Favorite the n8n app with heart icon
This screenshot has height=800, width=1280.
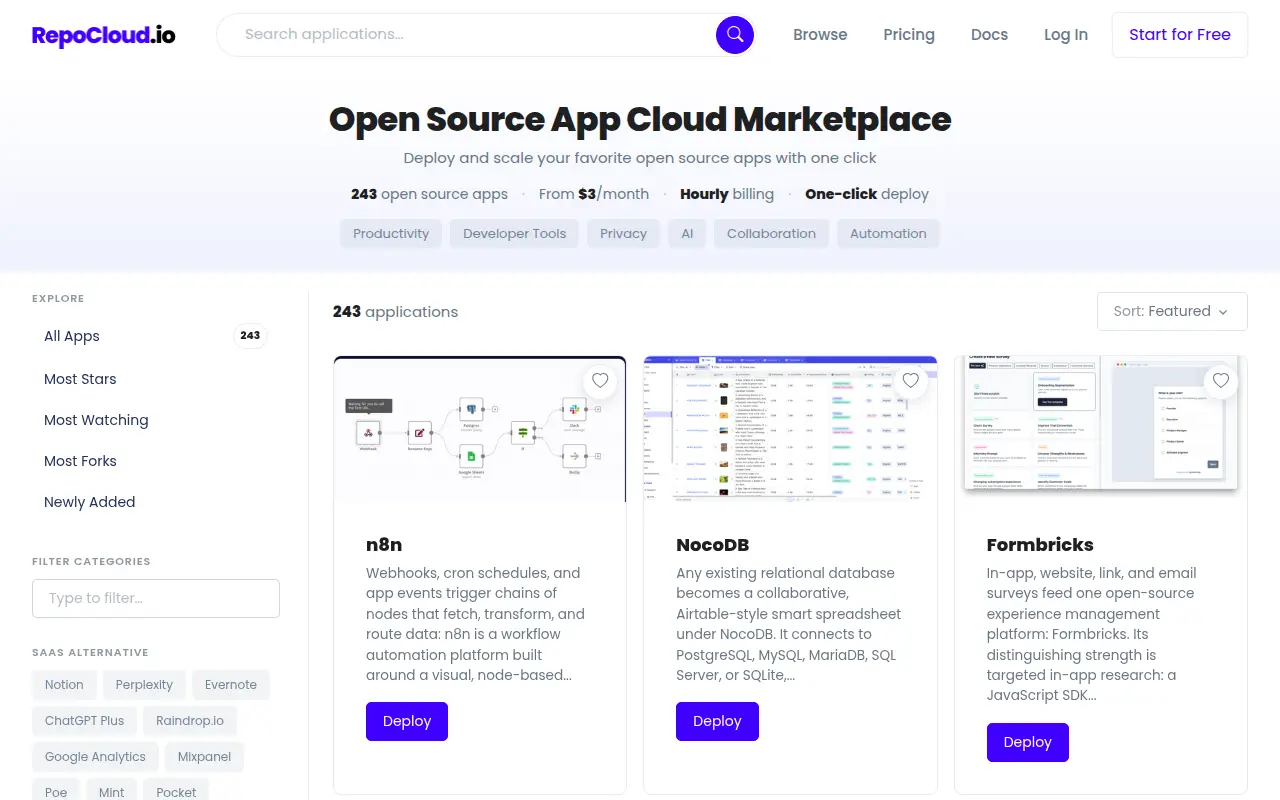point(600,380)
